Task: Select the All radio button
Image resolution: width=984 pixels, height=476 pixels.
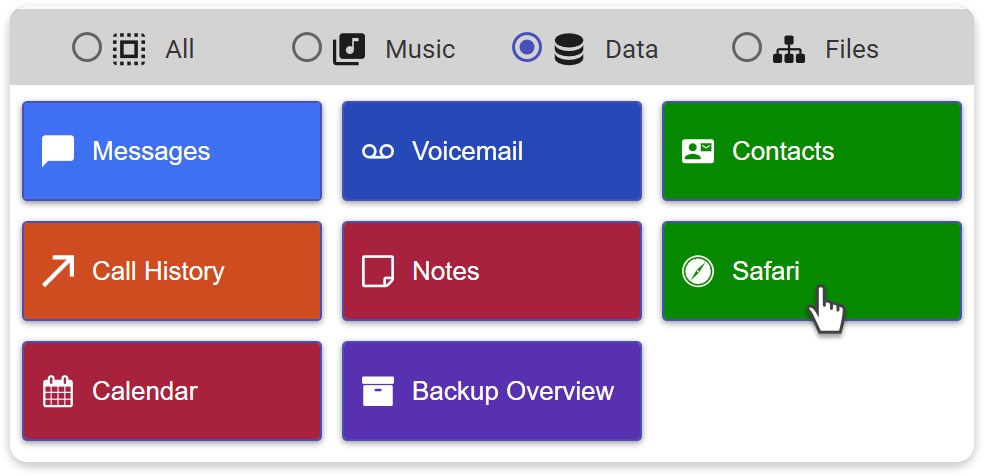Action: tap(88, 48)
